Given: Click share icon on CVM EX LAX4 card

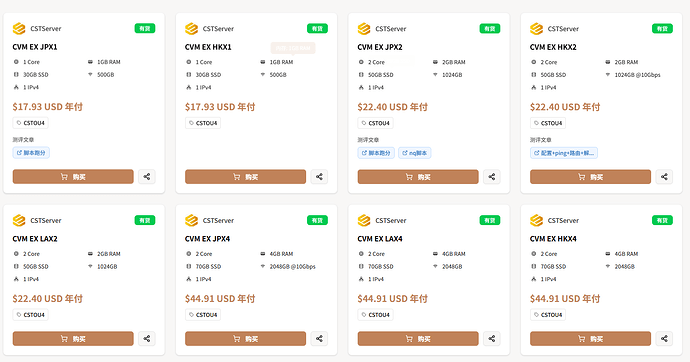Looking at the screenshot, I should pos(492,339).
